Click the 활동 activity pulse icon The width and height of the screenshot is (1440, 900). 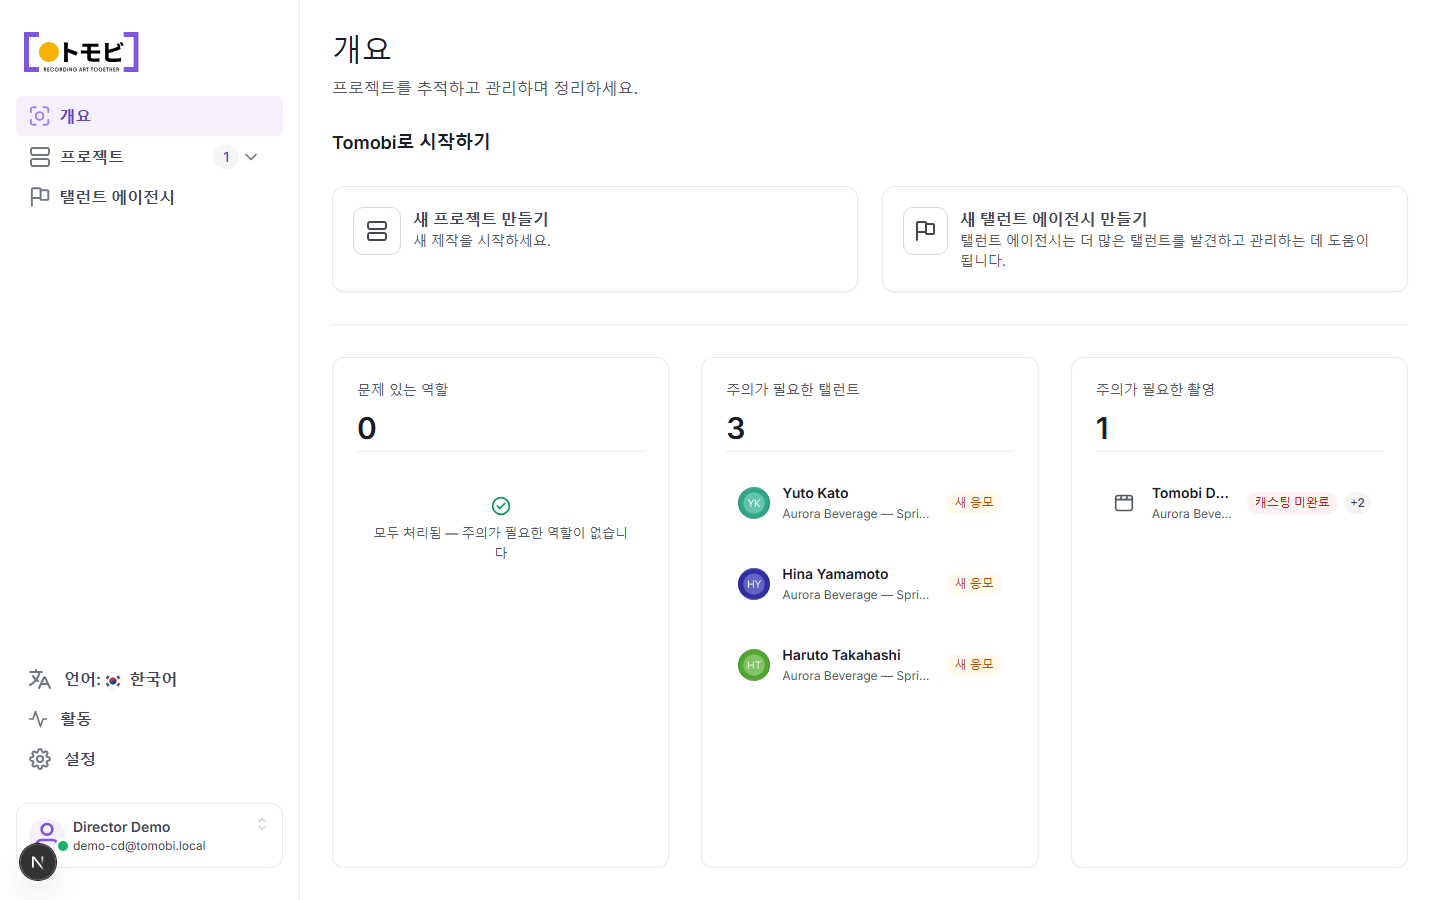tap(39, 719)
